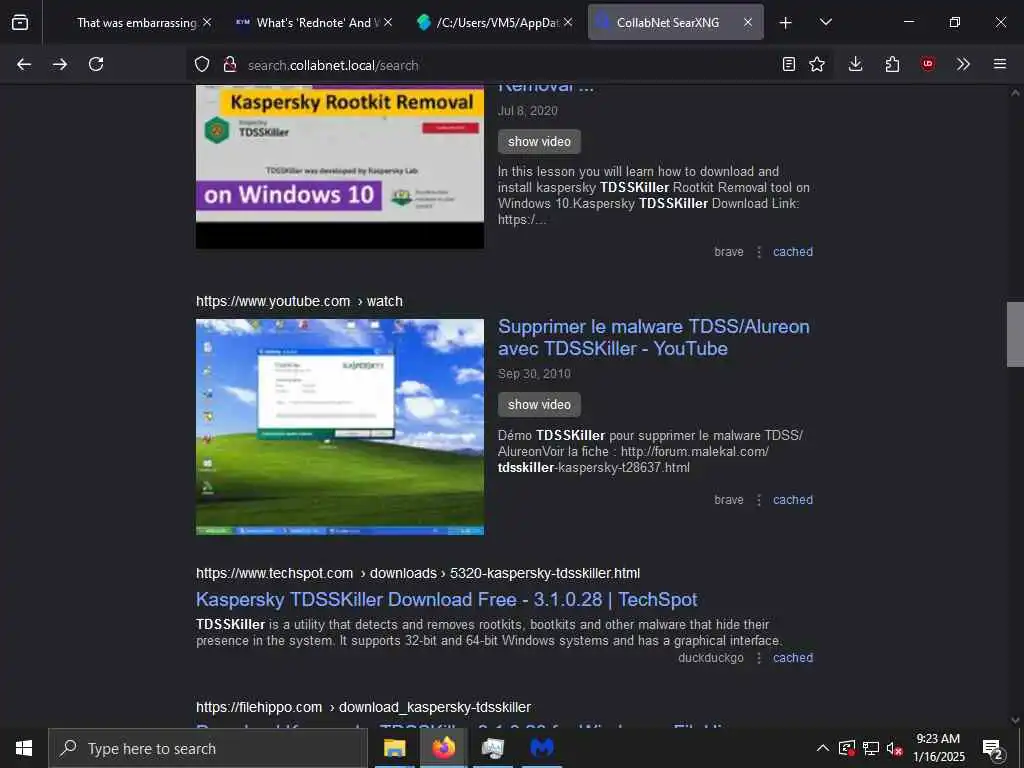This screenshot has height=768, width=1024.
Task: Close the CollabNet SearXNG tab
Action: [748, 22]
